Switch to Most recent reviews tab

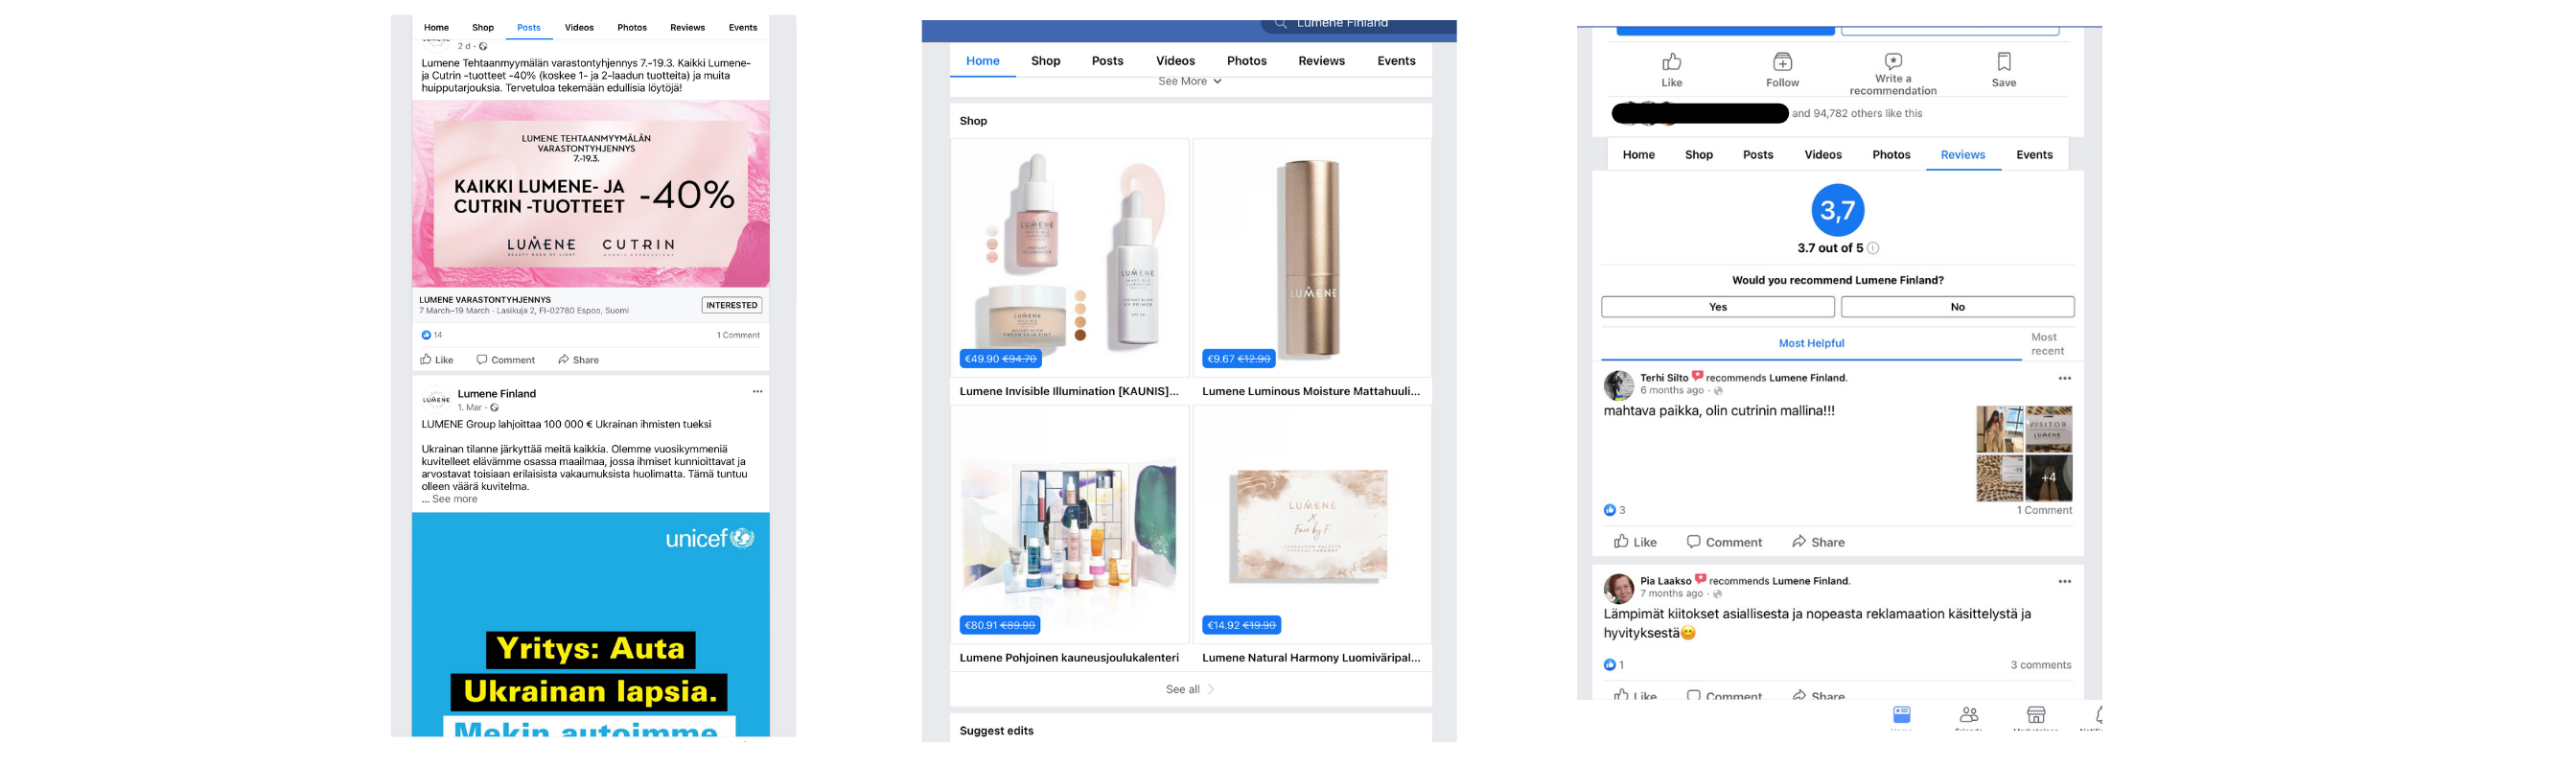[x=2046, y=344]
